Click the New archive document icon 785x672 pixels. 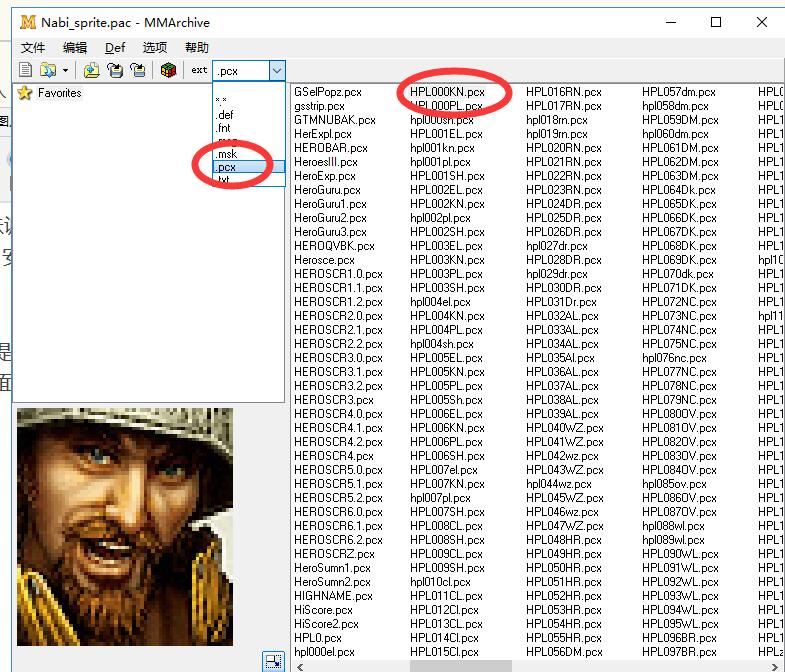25,70
